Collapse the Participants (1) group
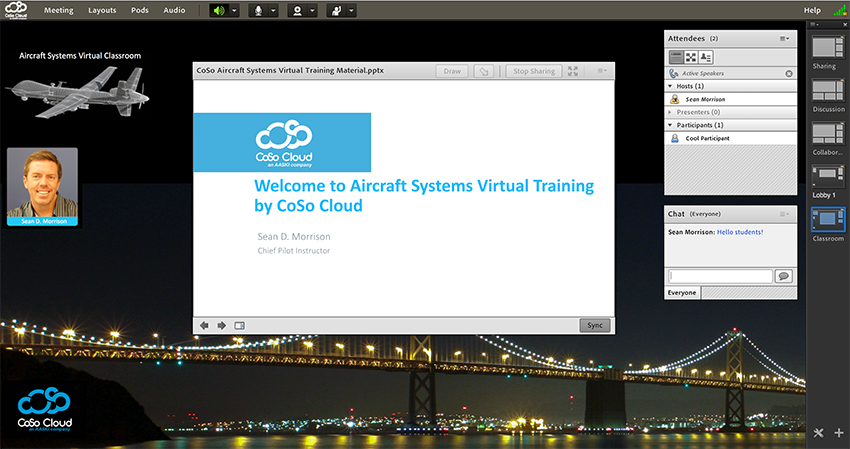 pyautogui.click(x=671, y=125)
